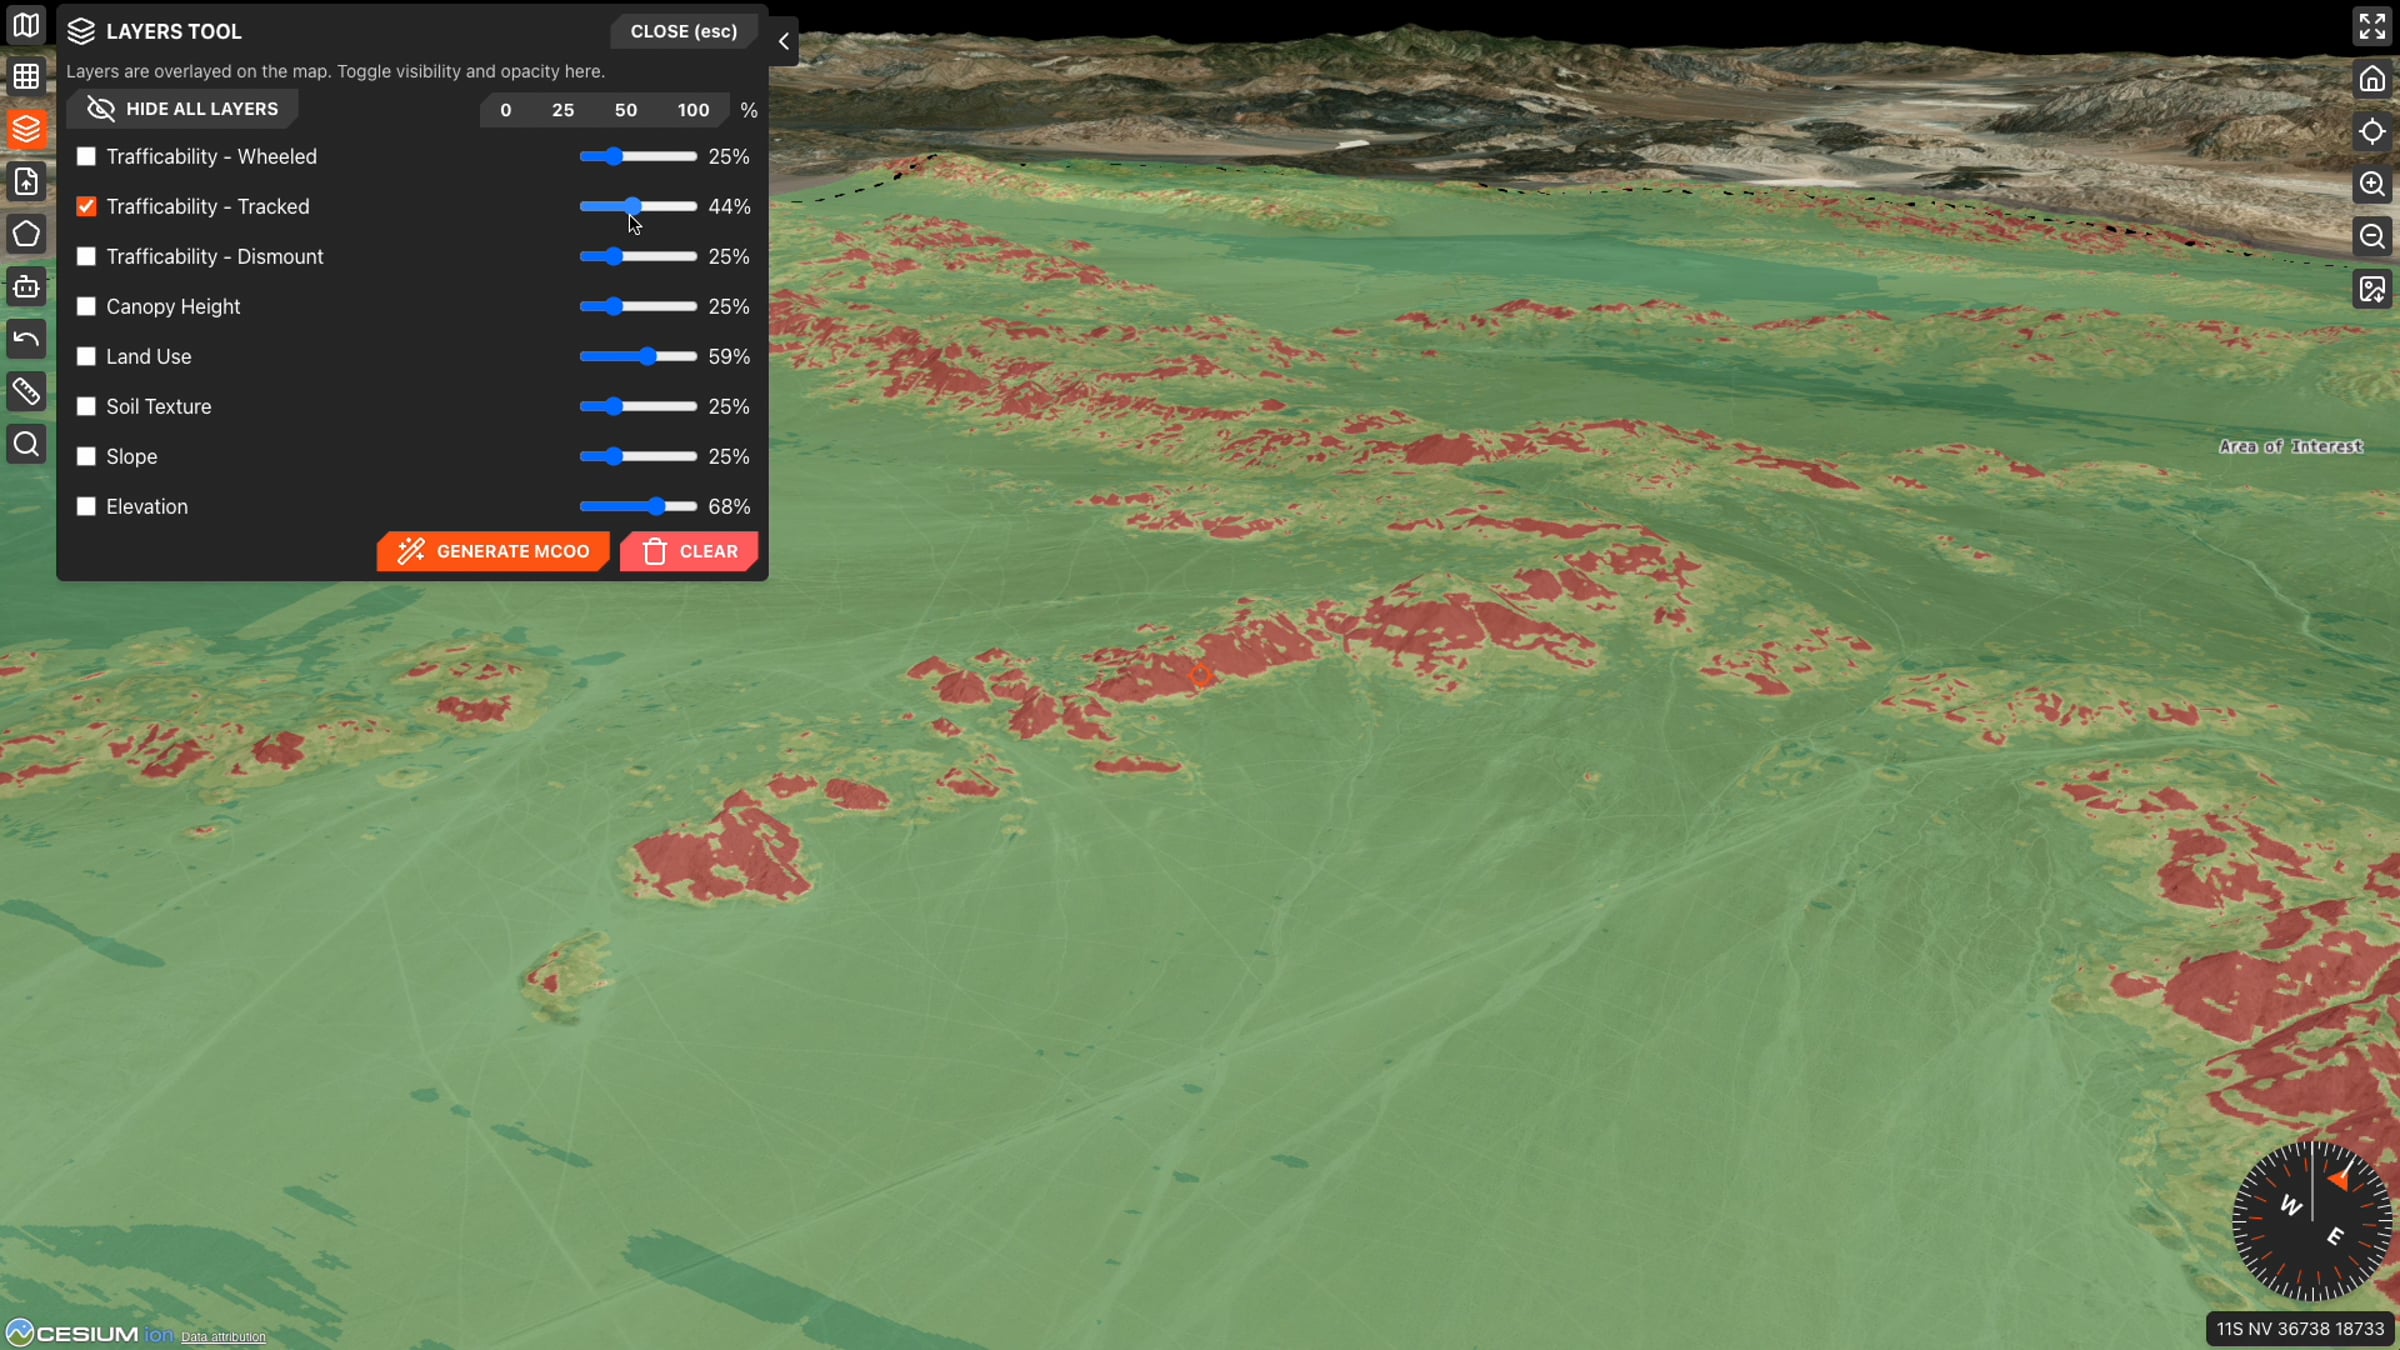Enable Trafficability - Wheeled layer checkbox

pos(87,157)
